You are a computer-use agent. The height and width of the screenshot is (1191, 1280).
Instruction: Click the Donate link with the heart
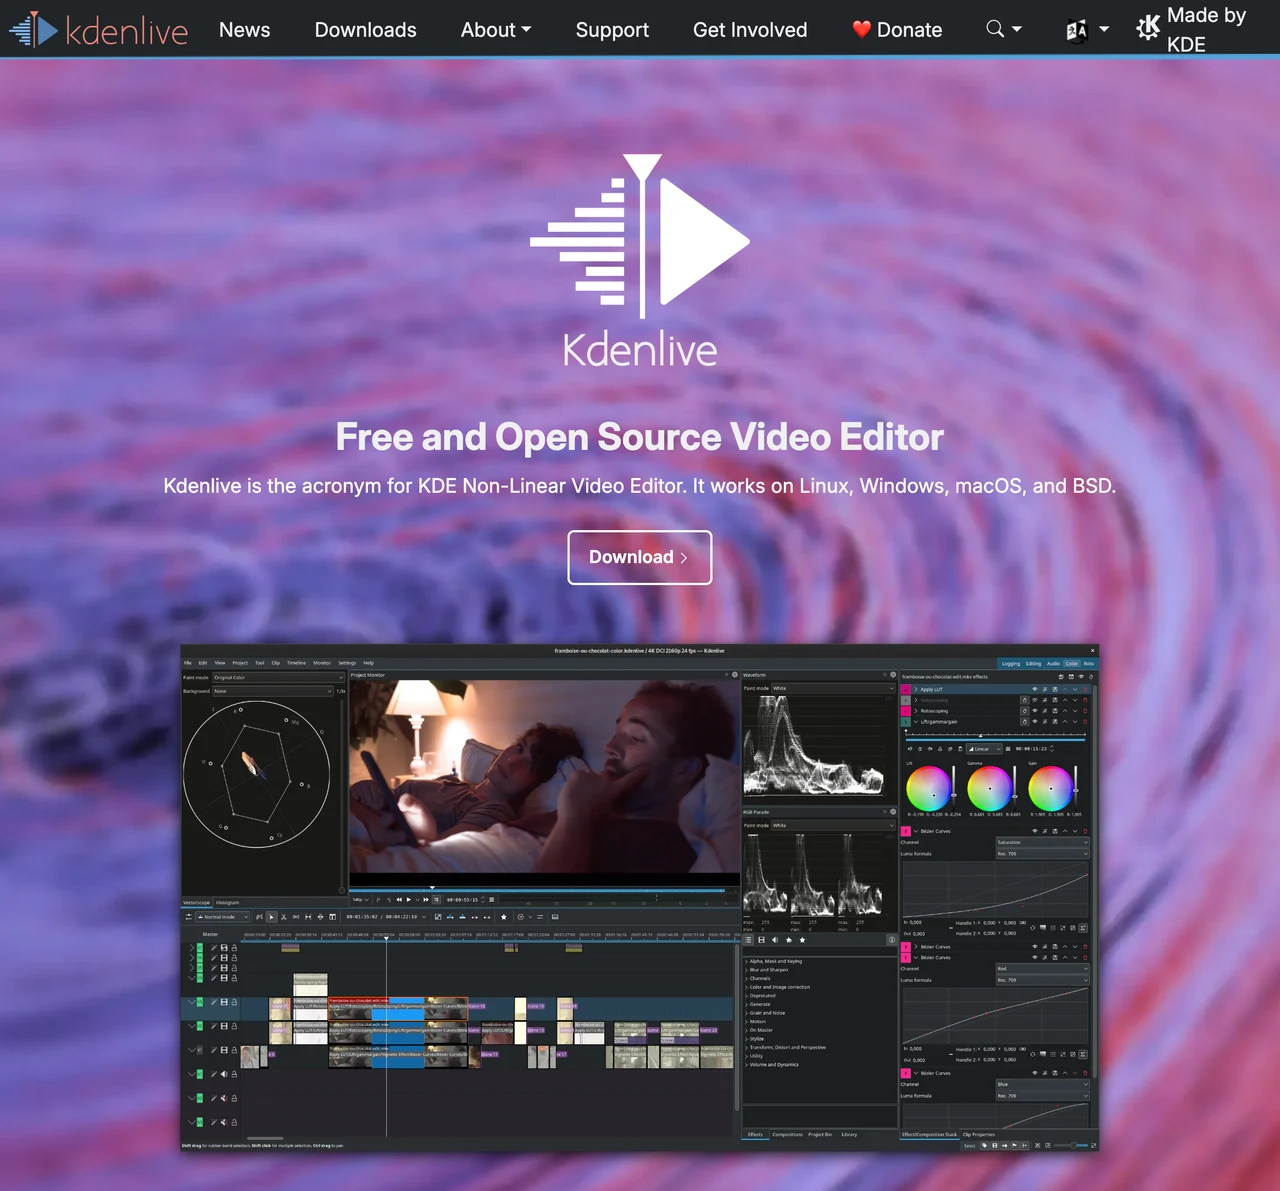(897, 30)
